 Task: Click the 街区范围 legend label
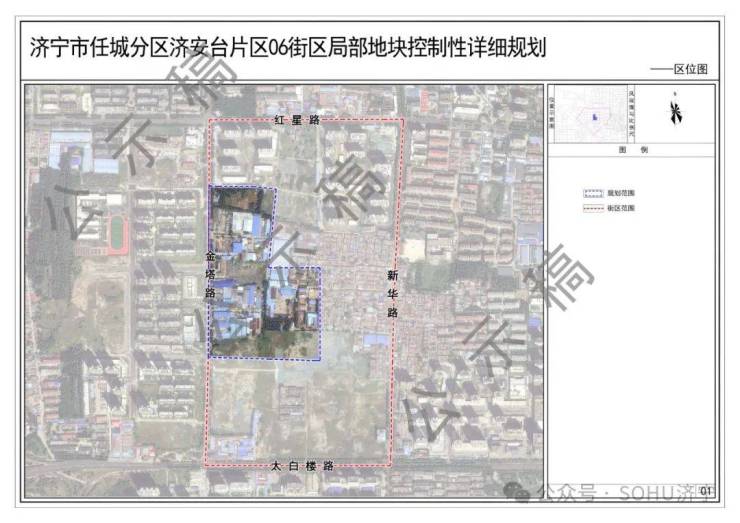point(620,209)
